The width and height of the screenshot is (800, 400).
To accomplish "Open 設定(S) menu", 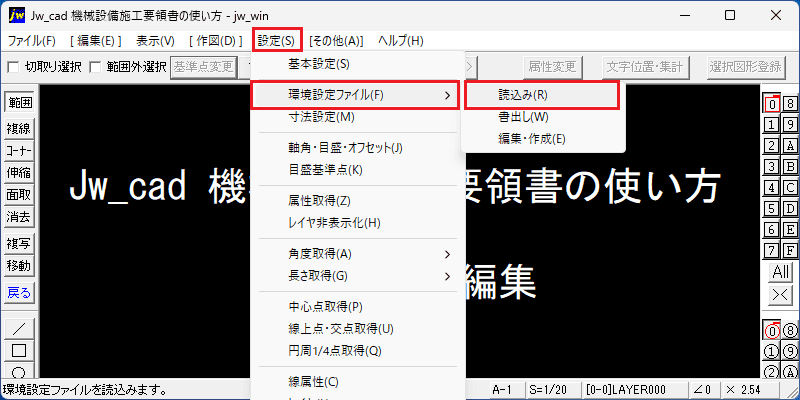I will tap(278, 40).
